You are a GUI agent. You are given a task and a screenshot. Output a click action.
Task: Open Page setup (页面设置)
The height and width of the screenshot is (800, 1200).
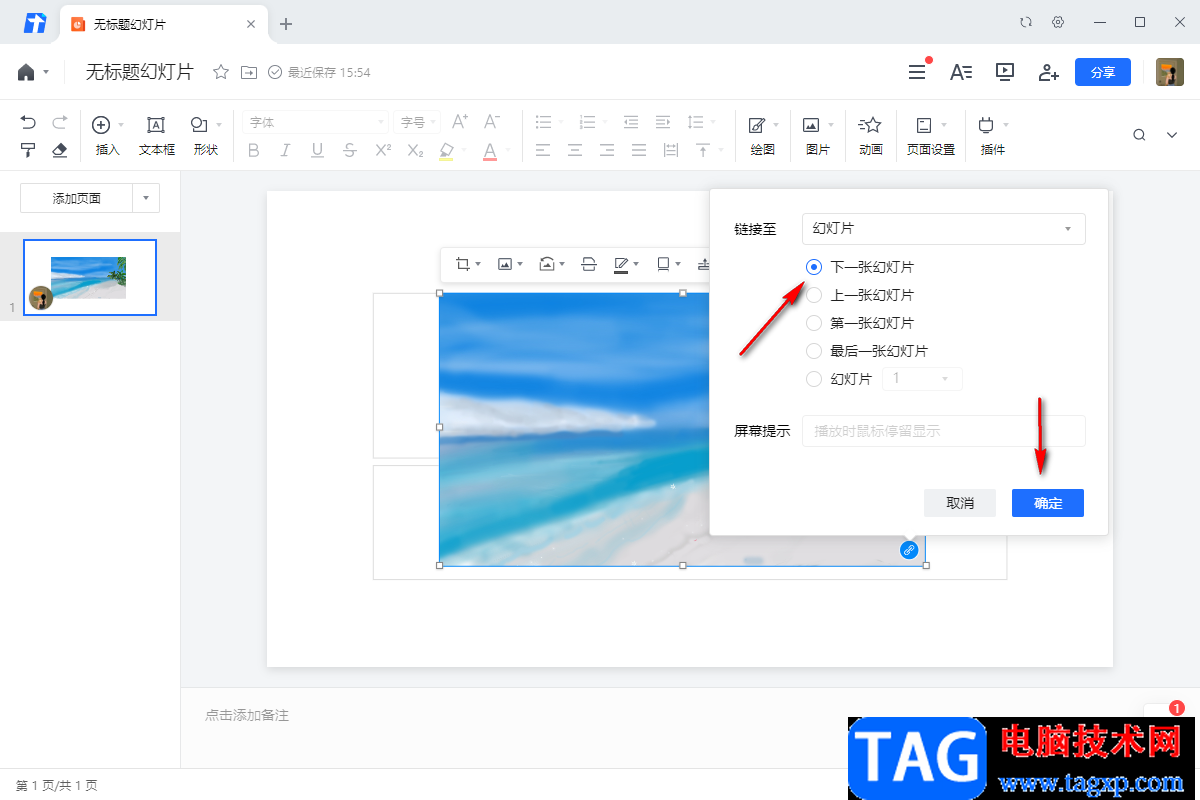pos(931,136)
